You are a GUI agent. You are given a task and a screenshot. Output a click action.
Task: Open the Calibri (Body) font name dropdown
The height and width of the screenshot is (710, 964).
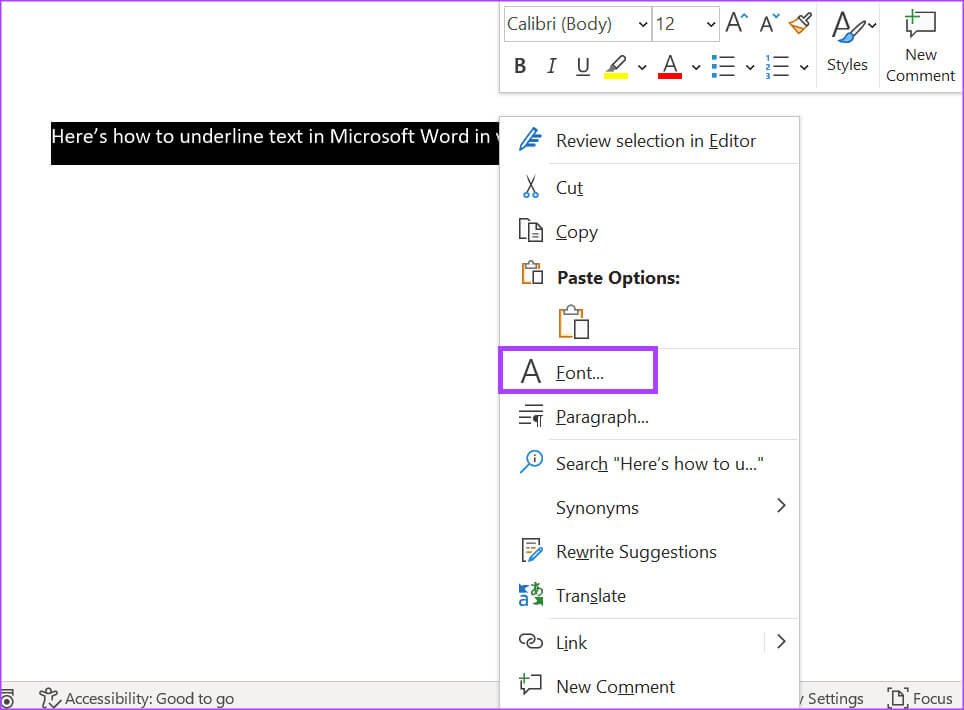coord(577,24)
